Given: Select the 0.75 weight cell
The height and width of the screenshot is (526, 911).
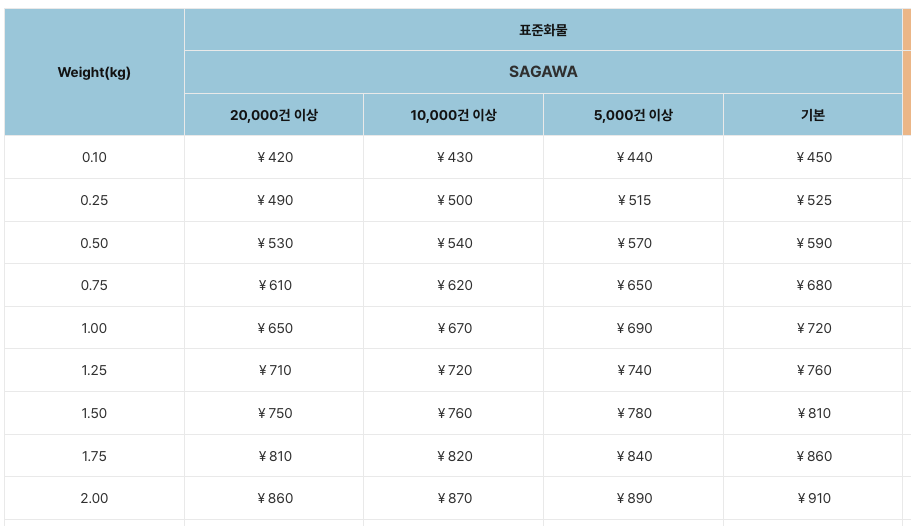Looking at the screenshot, I should tap(94, 285).
